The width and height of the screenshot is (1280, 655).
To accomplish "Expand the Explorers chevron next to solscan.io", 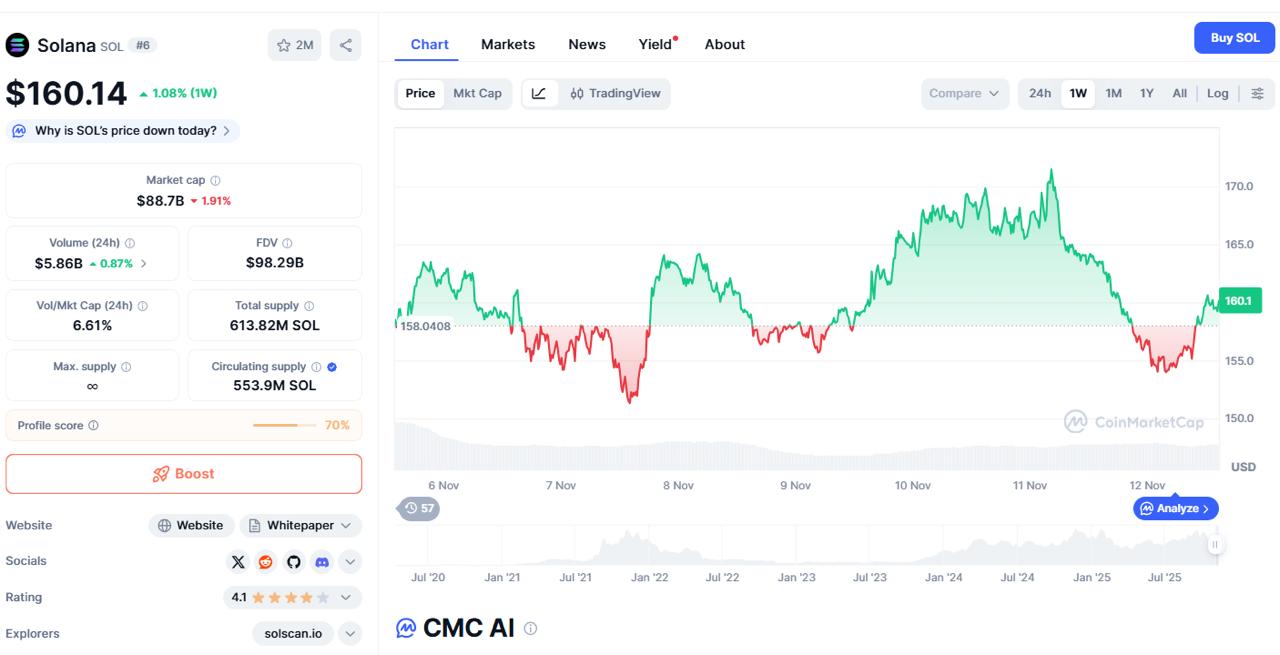I will tap(349, 634).
